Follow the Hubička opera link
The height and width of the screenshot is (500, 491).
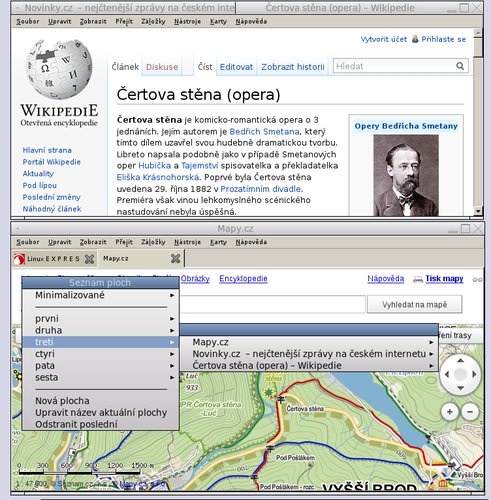(154, 166)
